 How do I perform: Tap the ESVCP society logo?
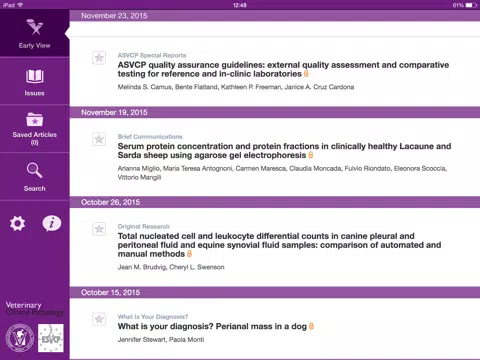[51, 338]
